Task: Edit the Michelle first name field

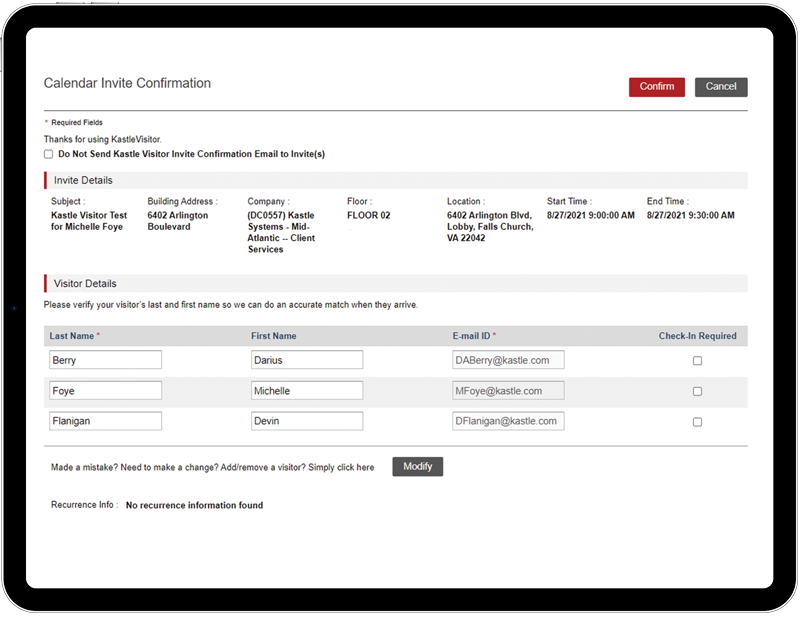Action: tap(307, 390)
